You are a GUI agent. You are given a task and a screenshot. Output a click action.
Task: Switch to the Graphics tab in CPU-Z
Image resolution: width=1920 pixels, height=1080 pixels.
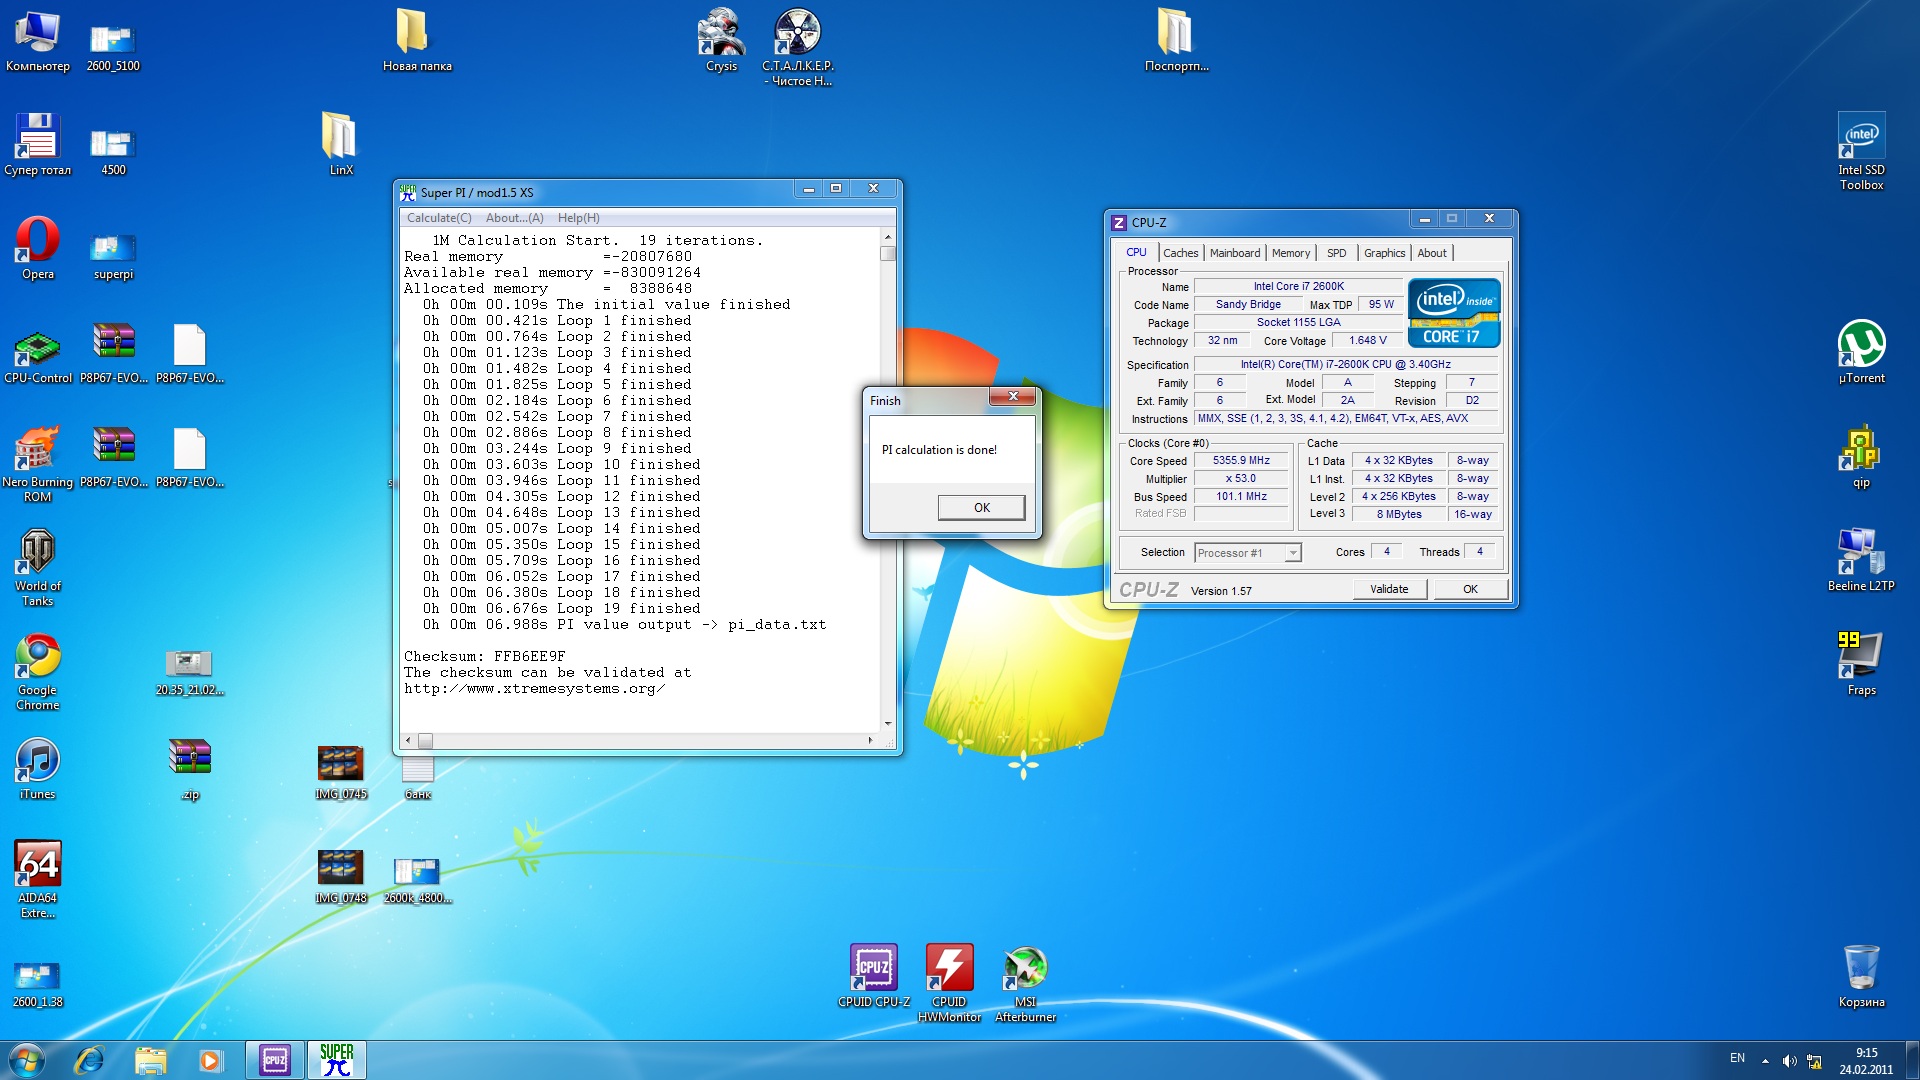coord(1384,253)
